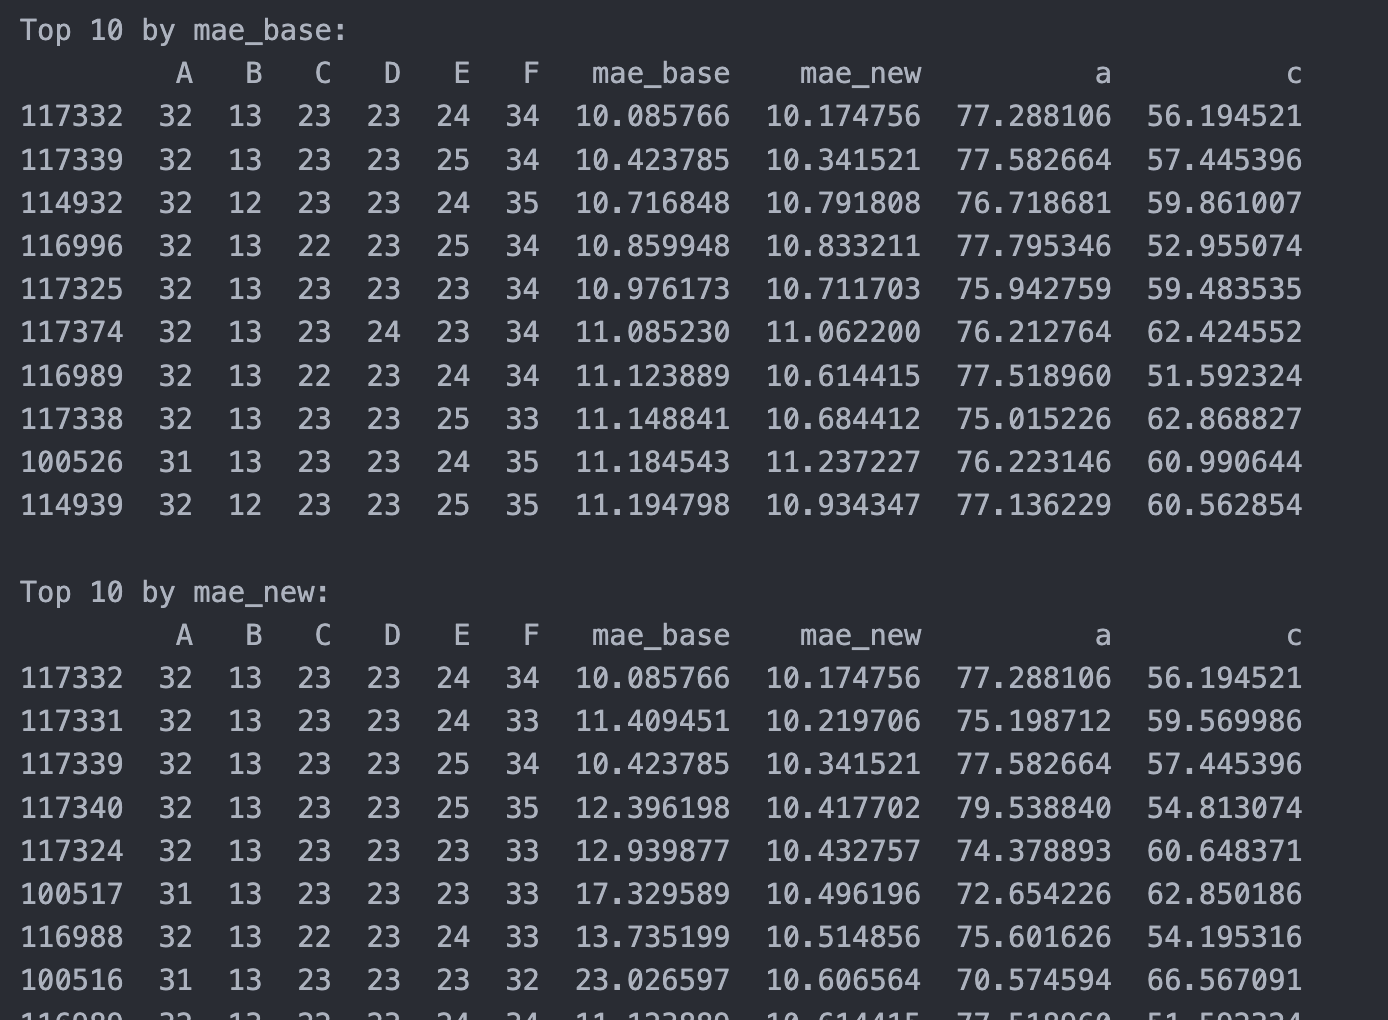Click mae_new value 11.237227
Viewport: 1388px width, 1020px height.
843,462
